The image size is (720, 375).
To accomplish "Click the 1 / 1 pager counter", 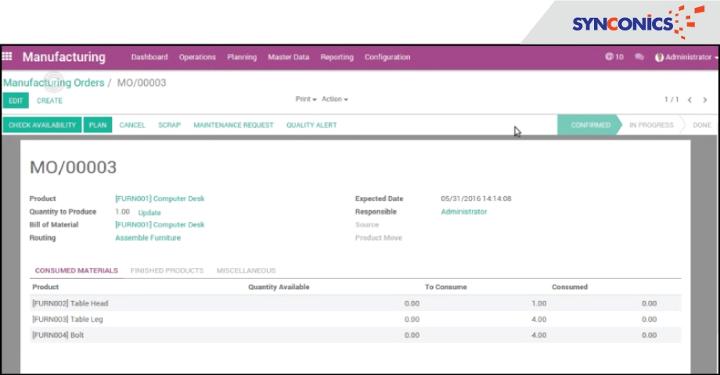I will 671,100.
